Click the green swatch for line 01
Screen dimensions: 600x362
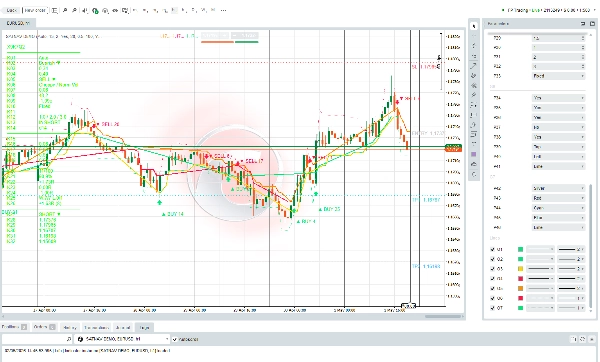(x=520, y=249)
